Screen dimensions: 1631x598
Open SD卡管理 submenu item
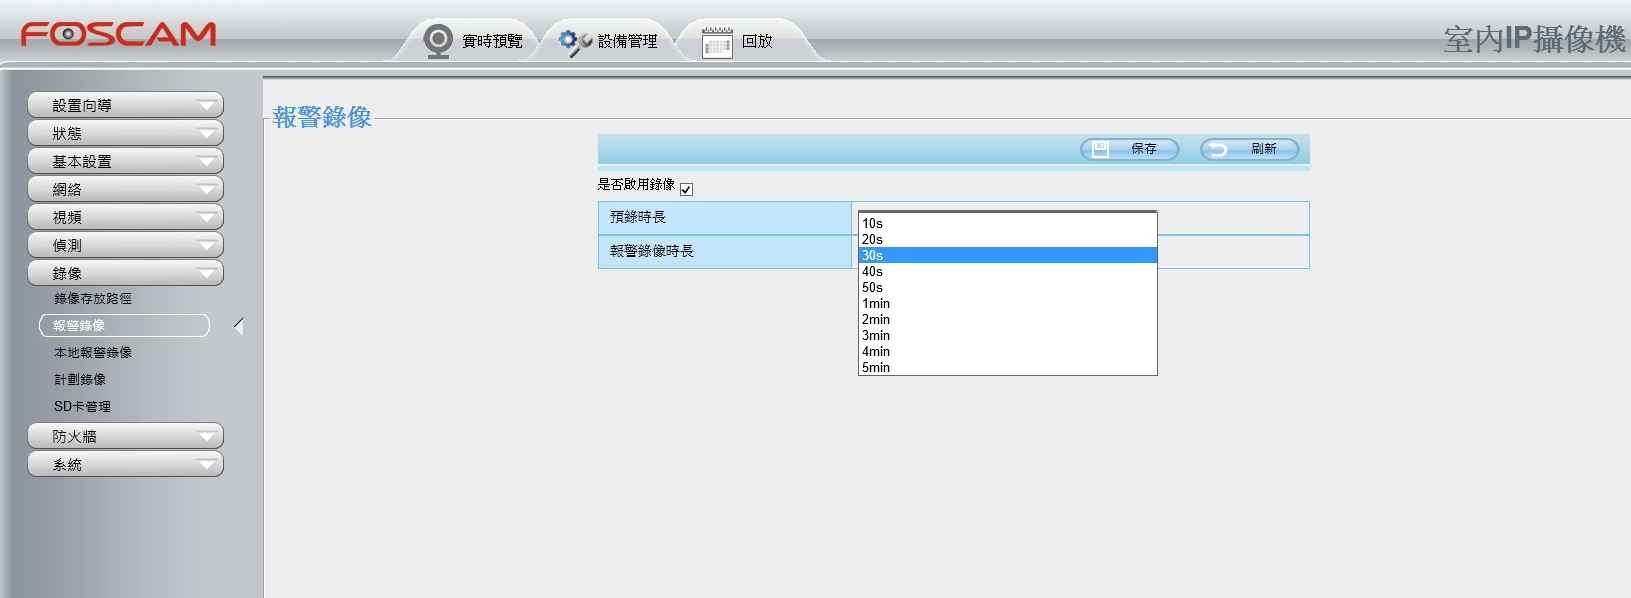tap(82, 407)
